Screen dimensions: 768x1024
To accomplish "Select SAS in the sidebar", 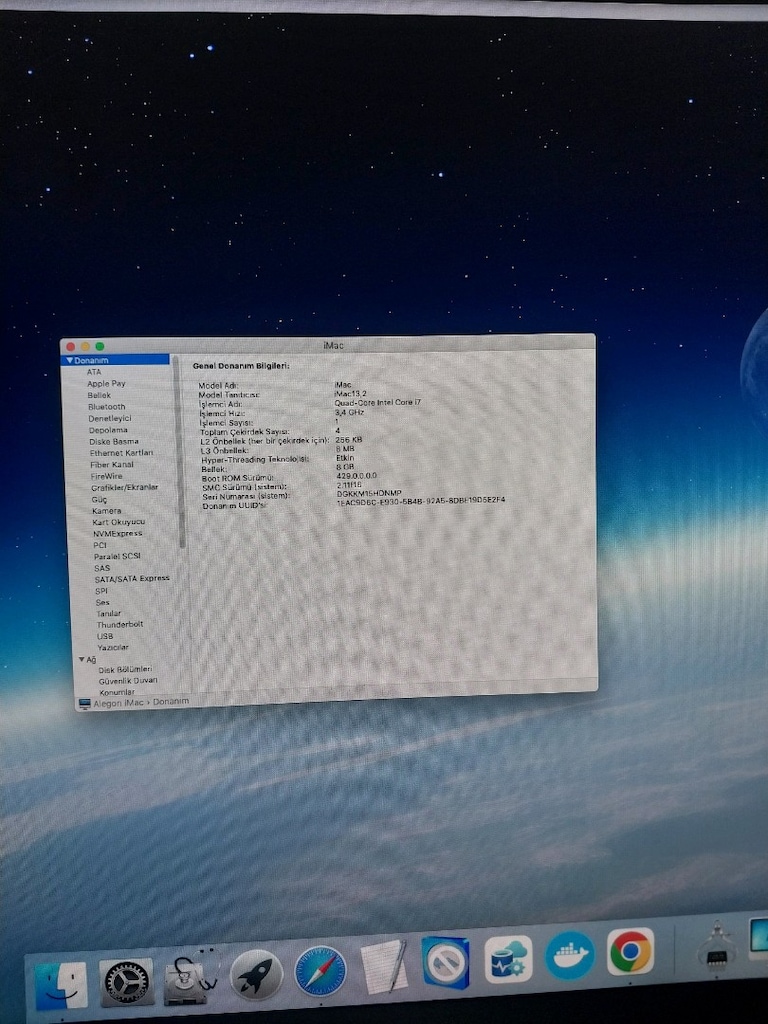I will [103, 568].
